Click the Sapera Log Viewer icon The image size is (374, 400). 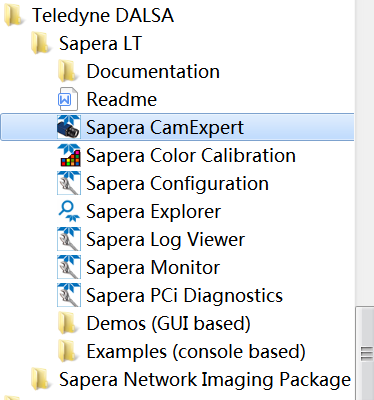tap(69, 239)
